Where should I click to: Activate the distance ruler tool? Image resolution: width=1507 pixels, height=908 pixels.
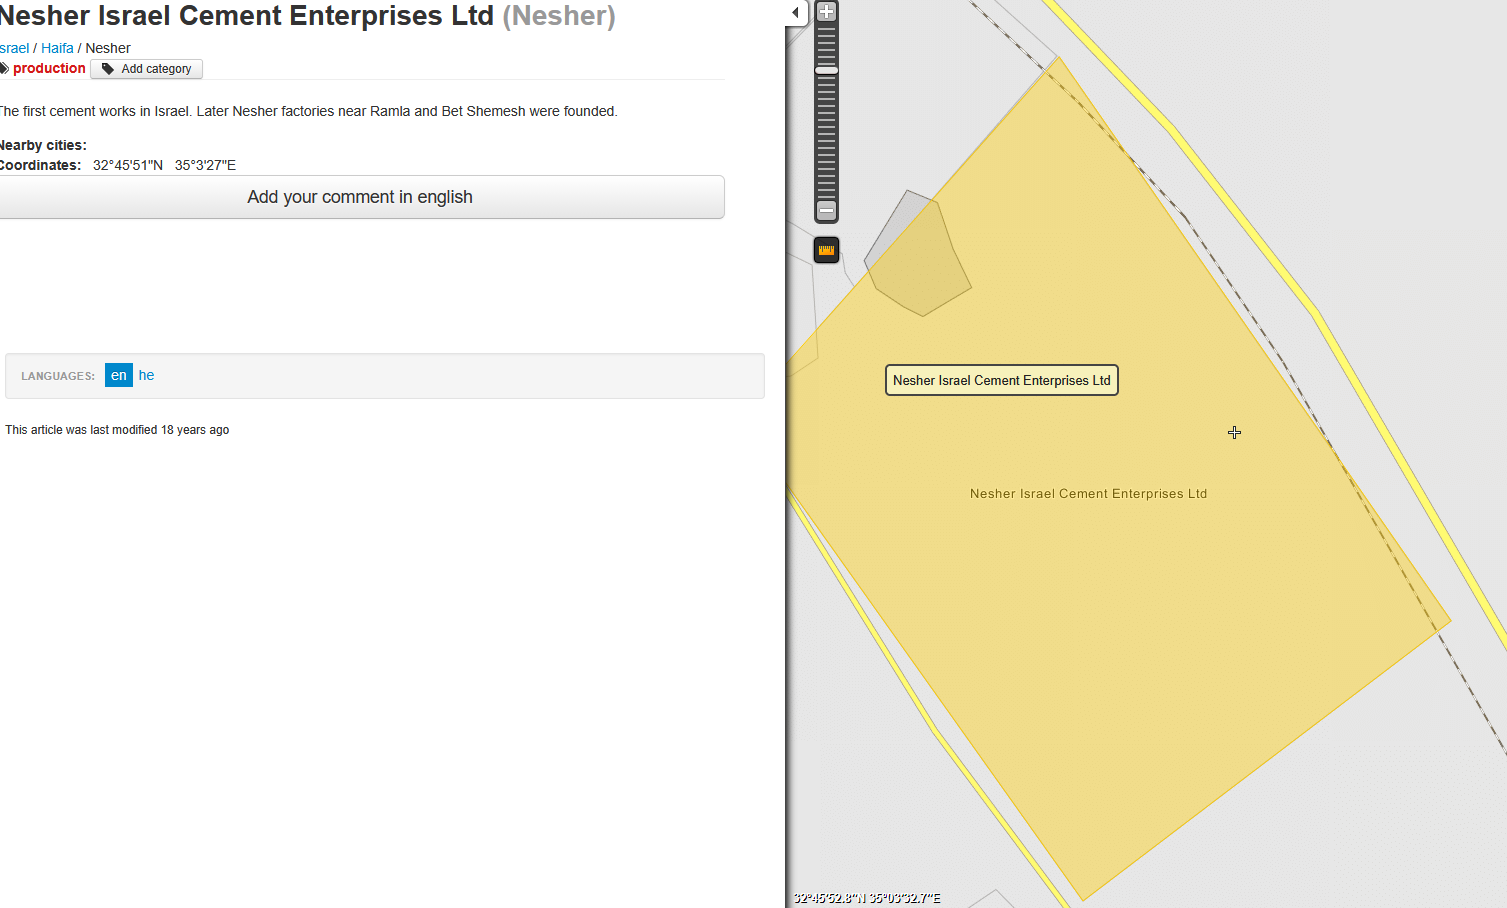[826, 250]
